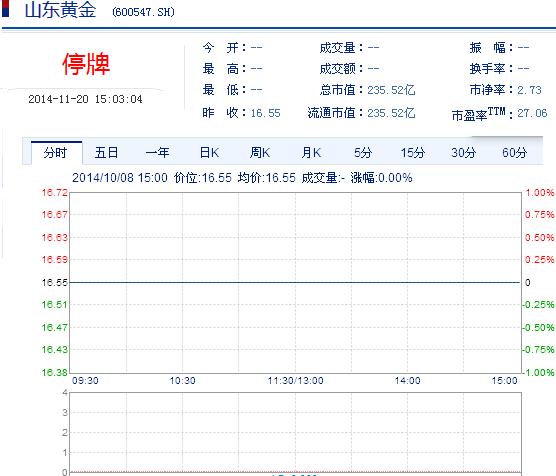Click the 市净率 value 2.73
Viewport: 556px width, 476px height.
click(x=529, y=90)
